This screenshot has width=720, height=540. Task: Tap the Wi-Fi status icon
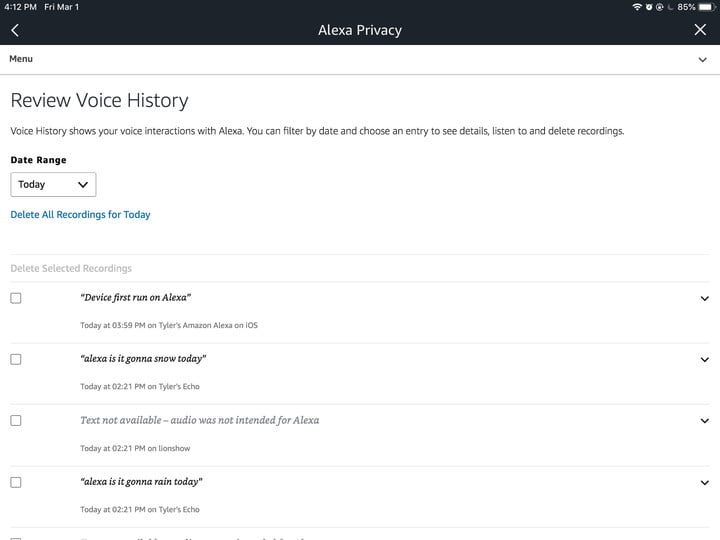coord(637,7)
